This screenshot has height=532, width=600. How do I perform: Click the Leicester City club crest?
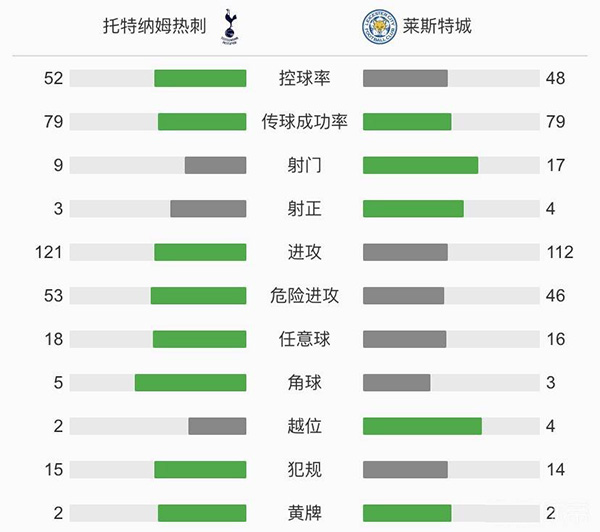coord(377,27)
